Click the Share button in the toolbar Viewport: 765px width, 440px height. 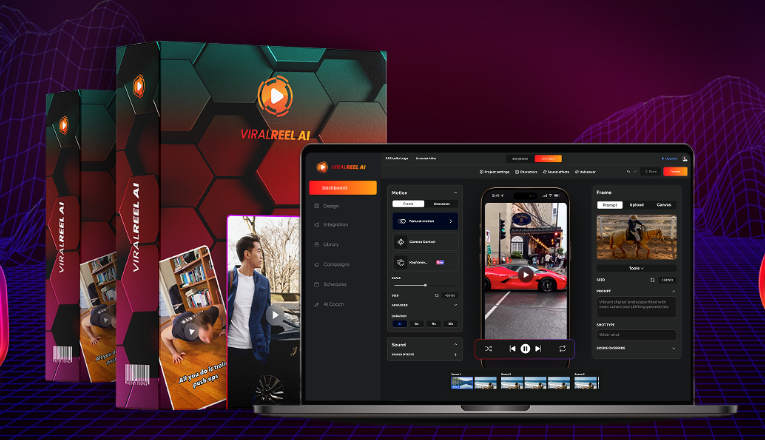[651, 172]
